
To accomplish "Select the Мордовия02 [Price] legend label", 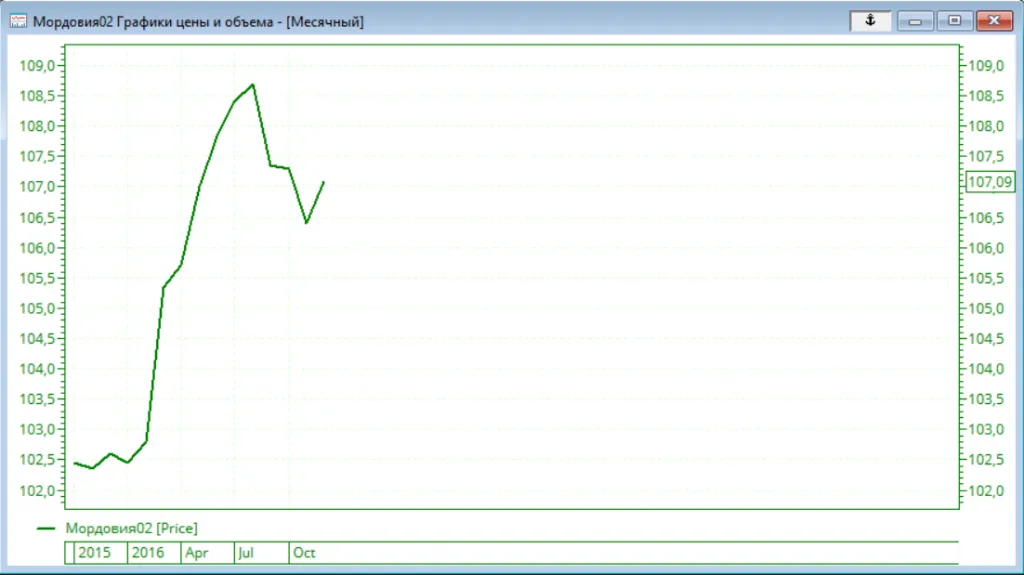I will [x=131, y=528].
